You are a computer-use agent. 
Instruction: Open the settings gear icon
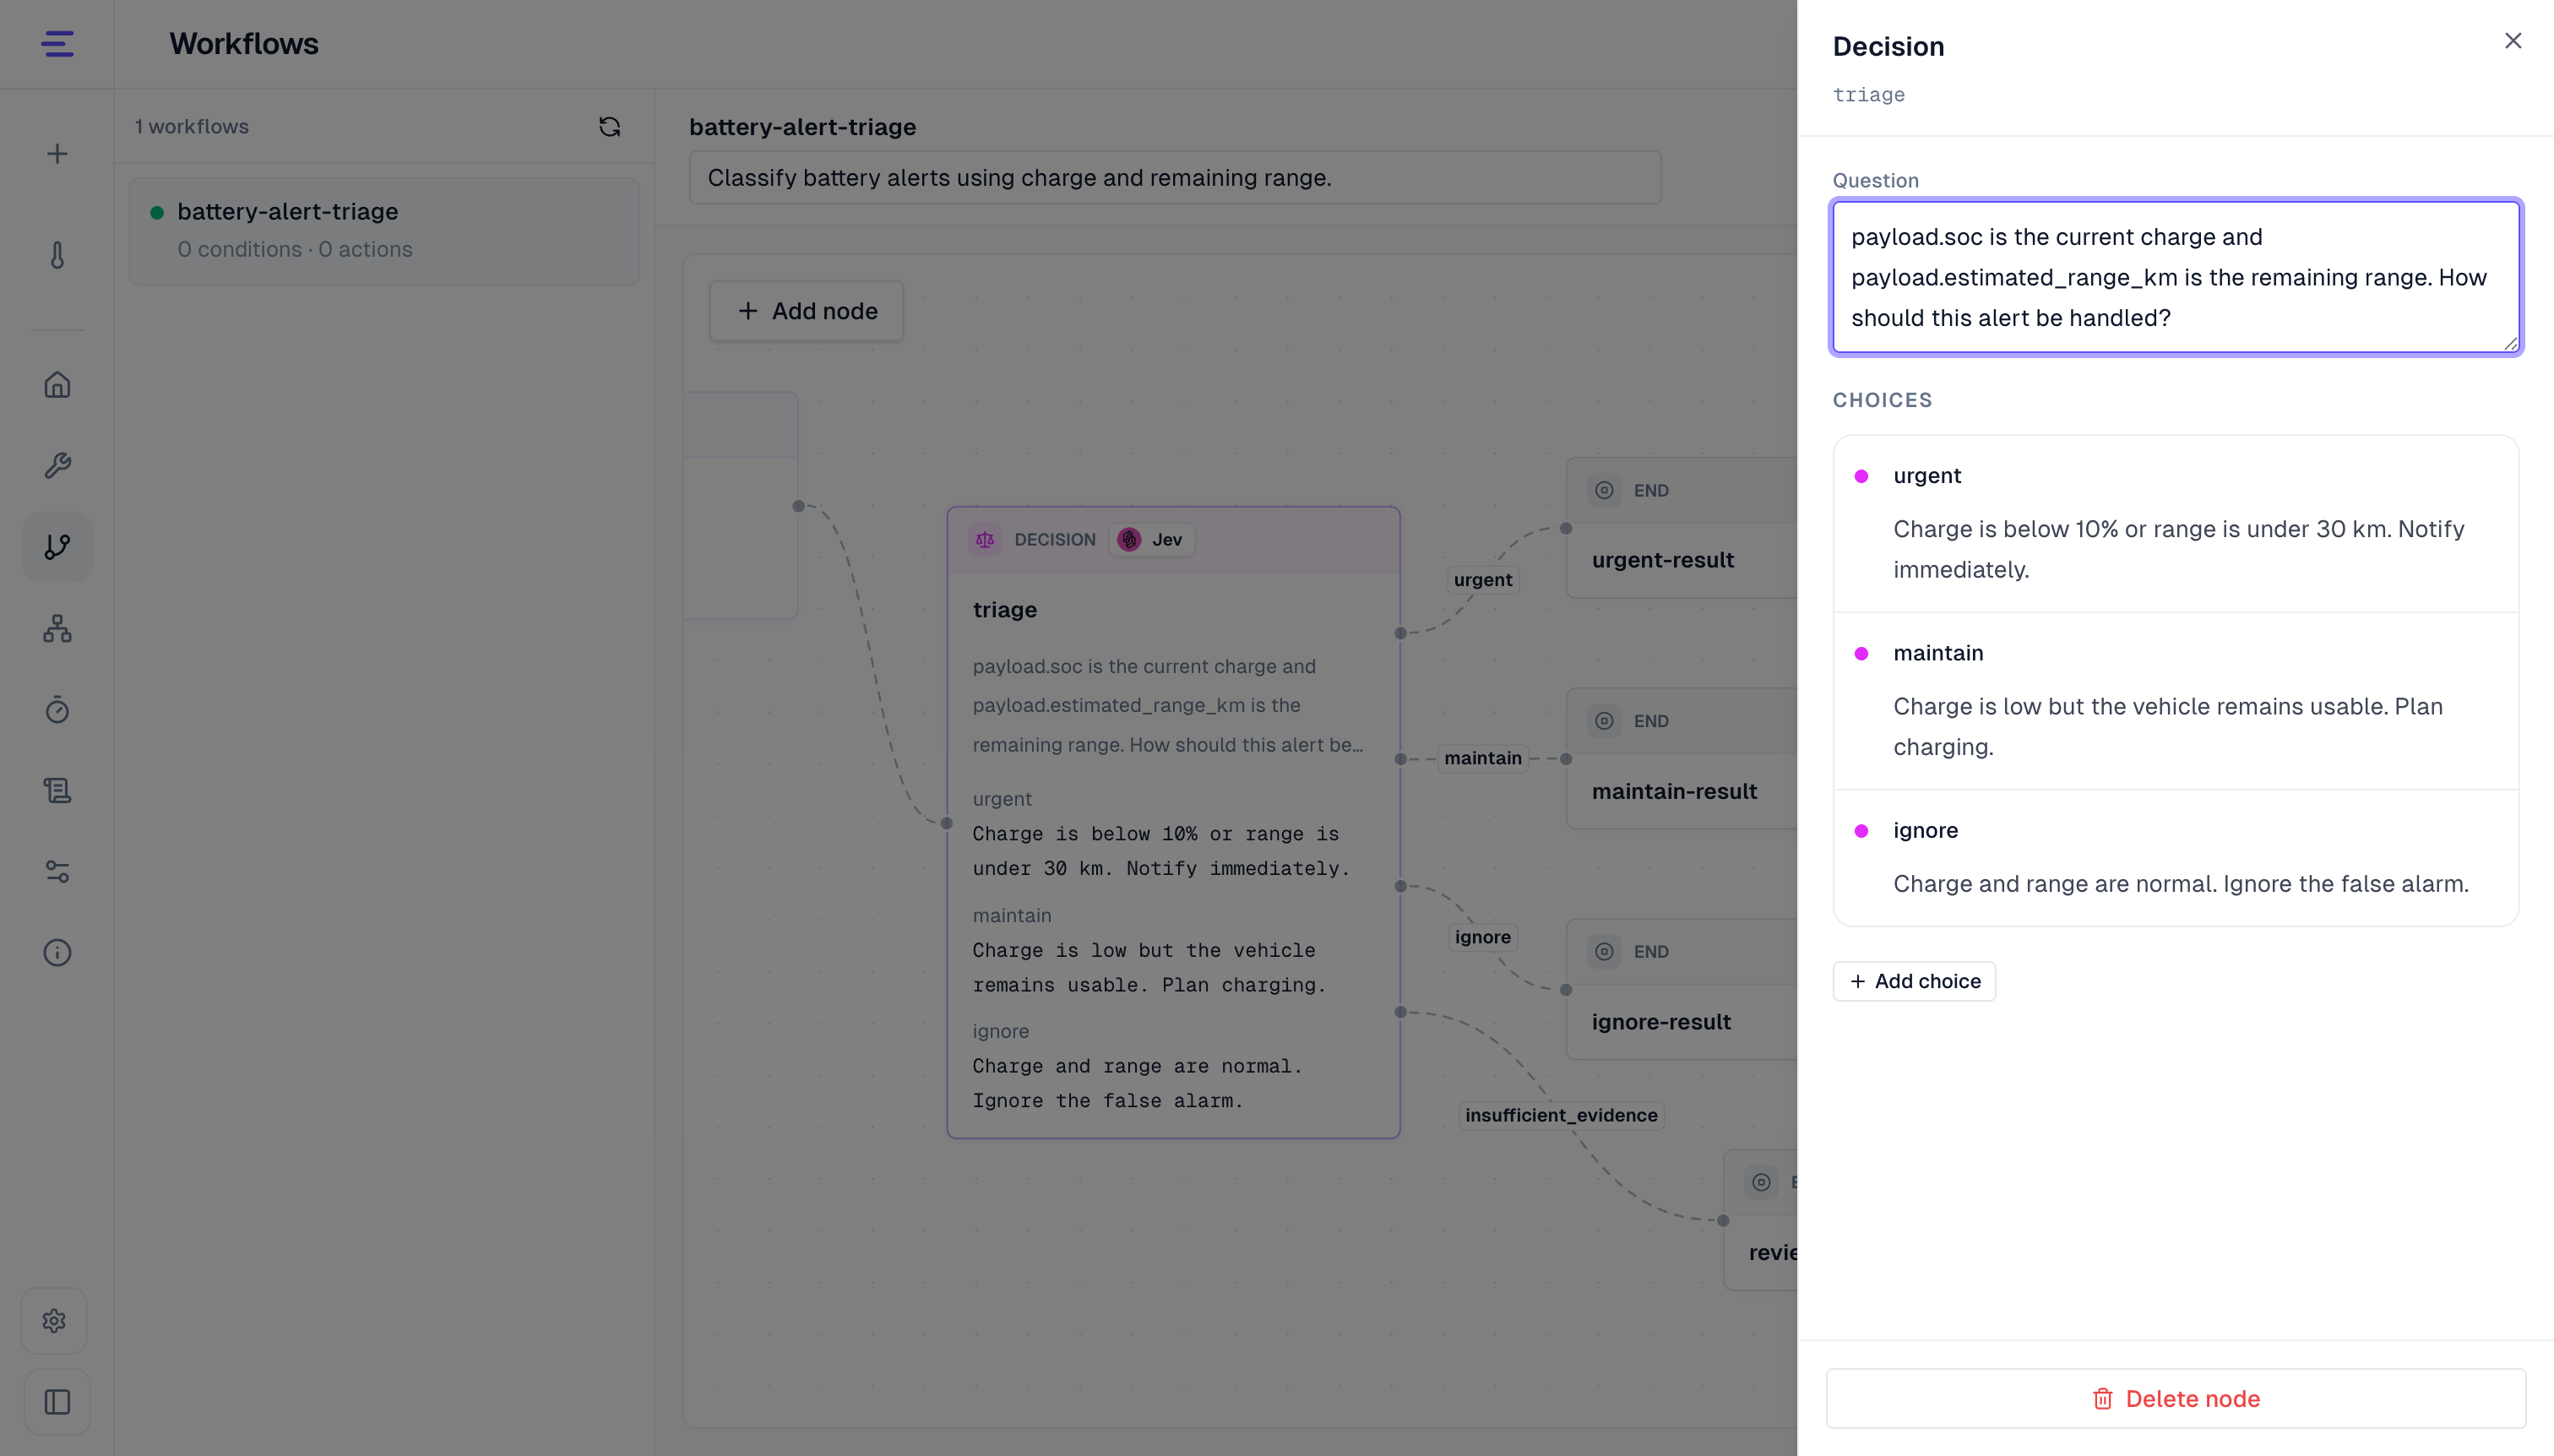(55, 1321)
